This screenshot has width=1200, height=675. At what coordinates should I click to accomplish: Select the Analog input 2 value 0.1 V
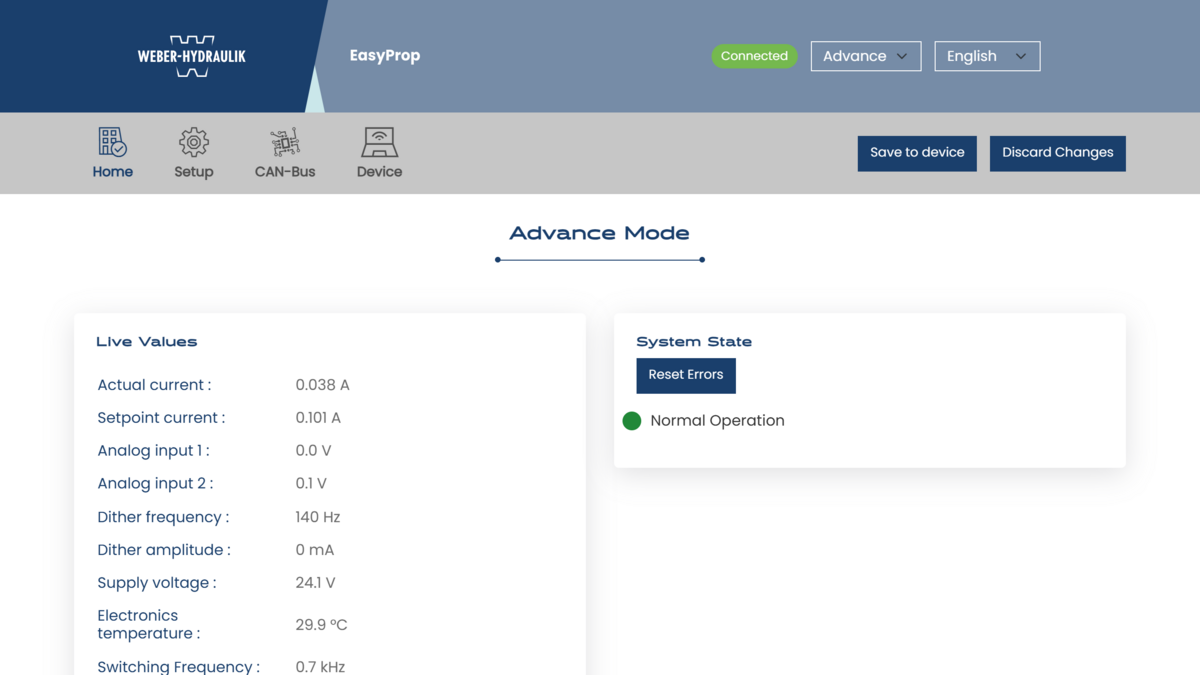(311, 484)
